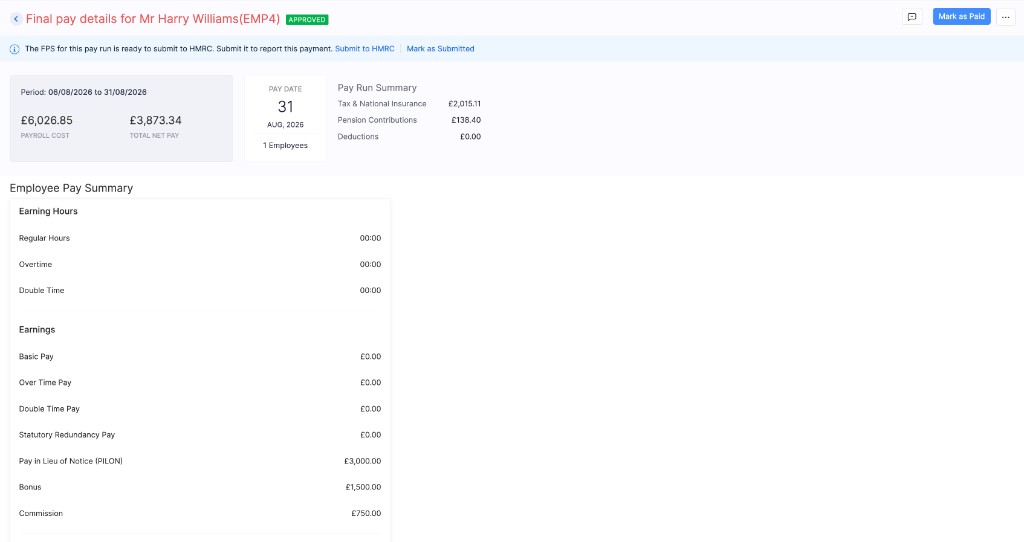Click the PILON £3,000.00 amount
Screen dimensions: 1024x542
tap(362, 461)
